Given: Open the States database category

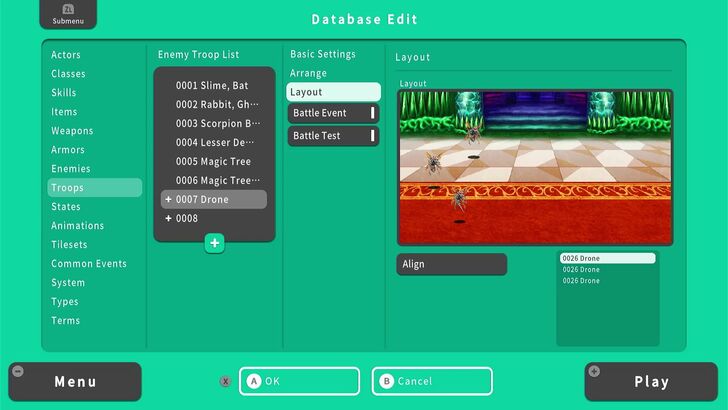Looking at the screenshot, I should [x=65, y=207].
